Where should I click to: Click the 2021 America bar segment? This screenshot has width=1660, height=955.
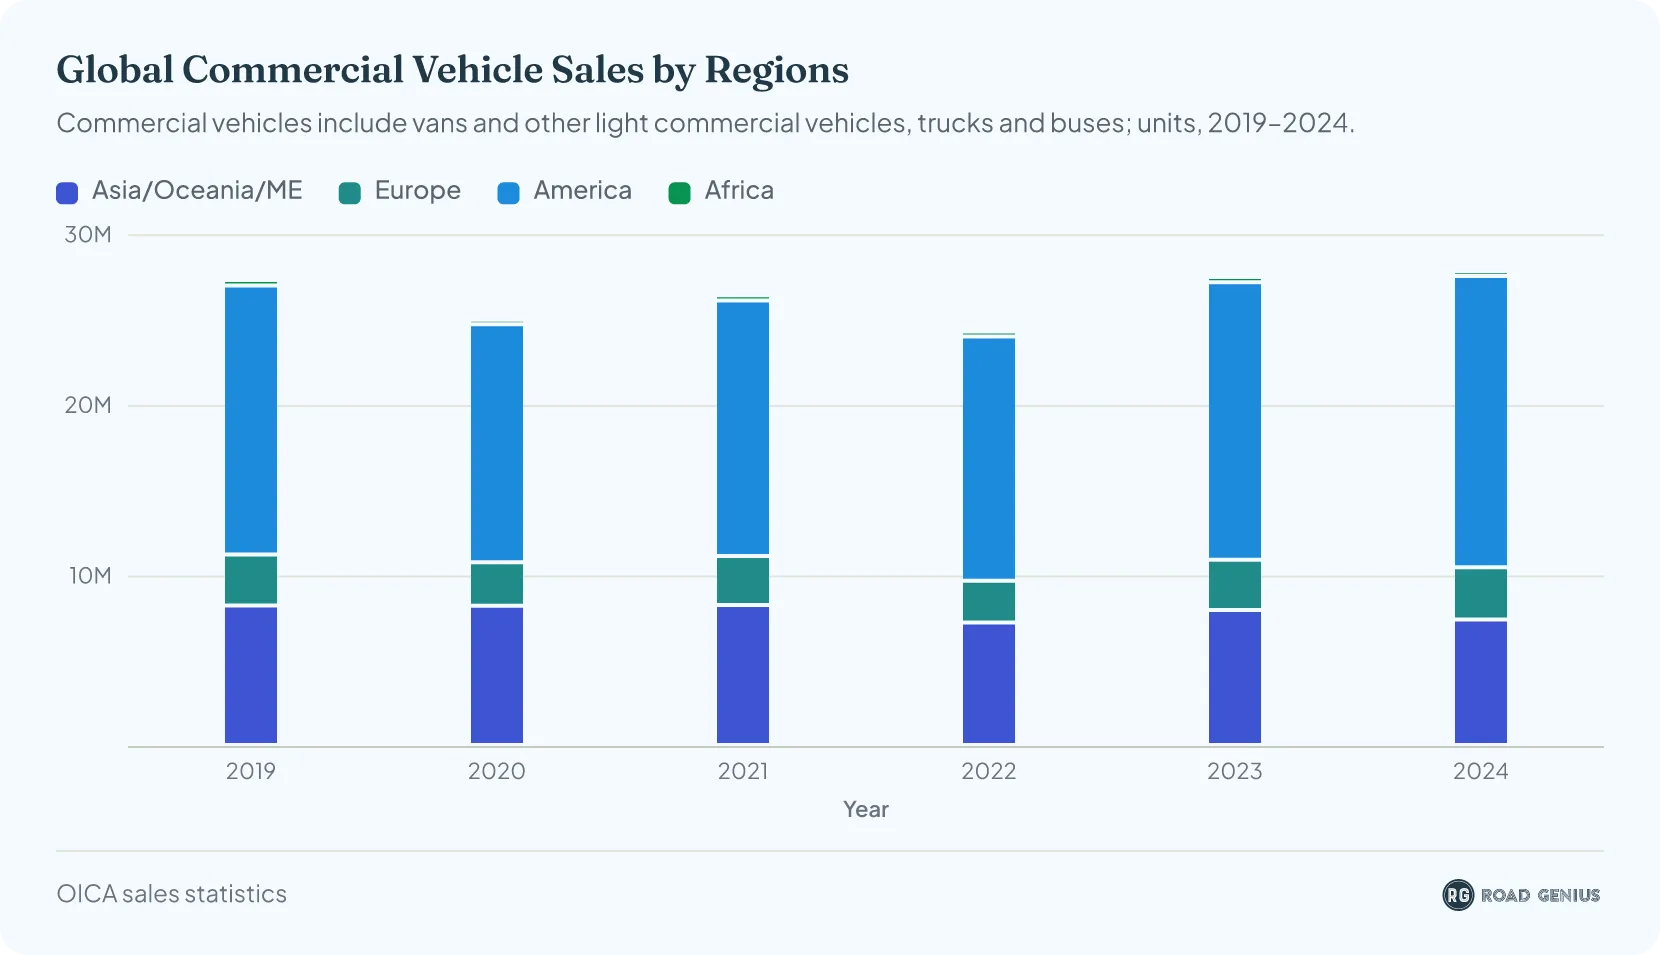(743, 428)
